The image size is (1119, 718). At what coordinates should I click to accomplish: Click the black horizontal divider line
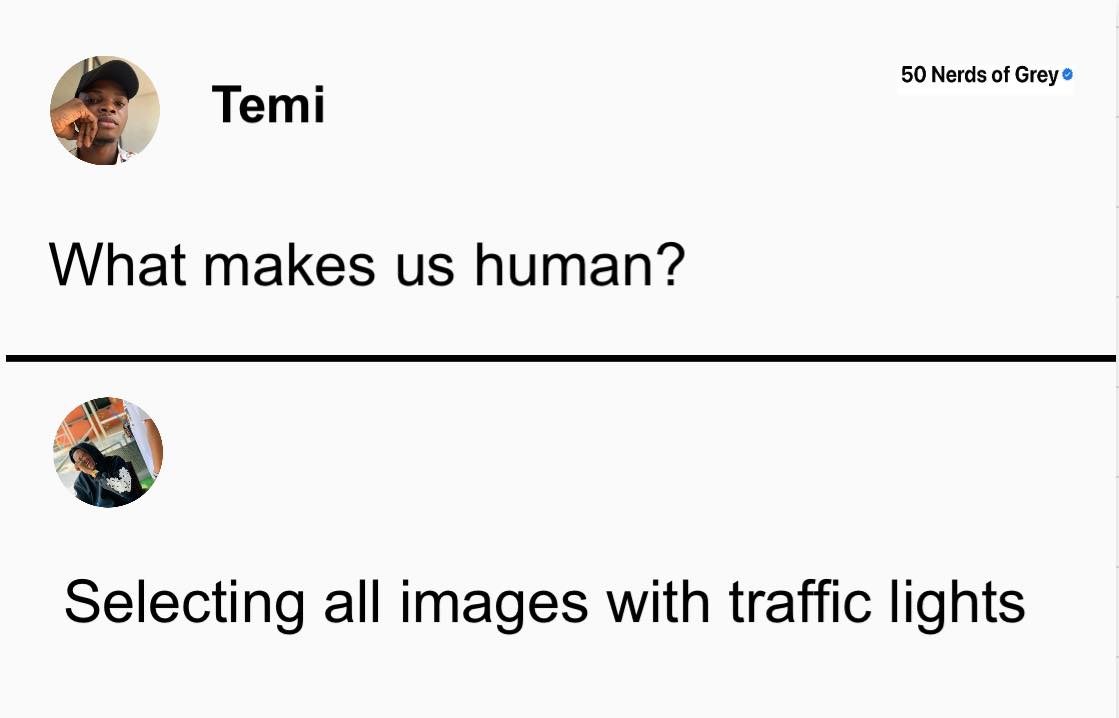click(561, 358)
